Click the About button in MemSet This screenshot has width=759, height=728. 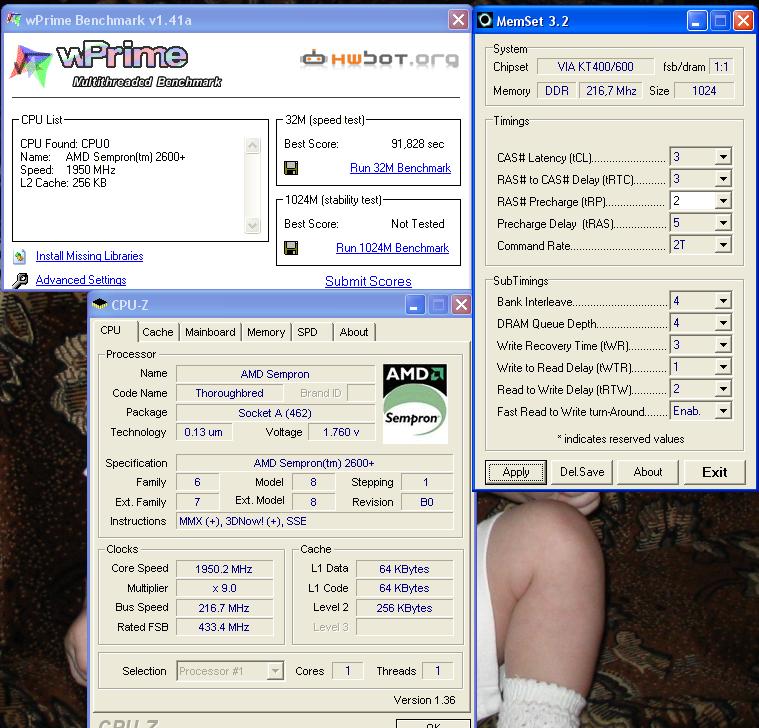[x=648, y=472]
